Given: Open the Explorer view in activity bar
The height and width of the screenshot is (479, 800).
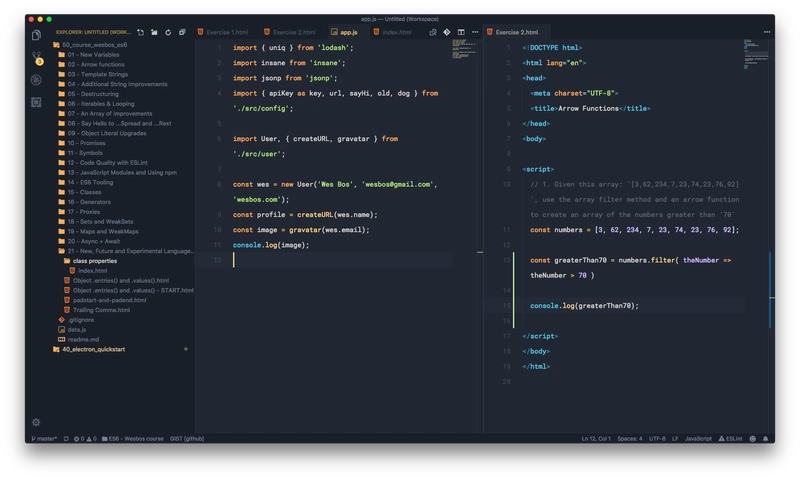Looking at the screenshot, I should [36, 35].
